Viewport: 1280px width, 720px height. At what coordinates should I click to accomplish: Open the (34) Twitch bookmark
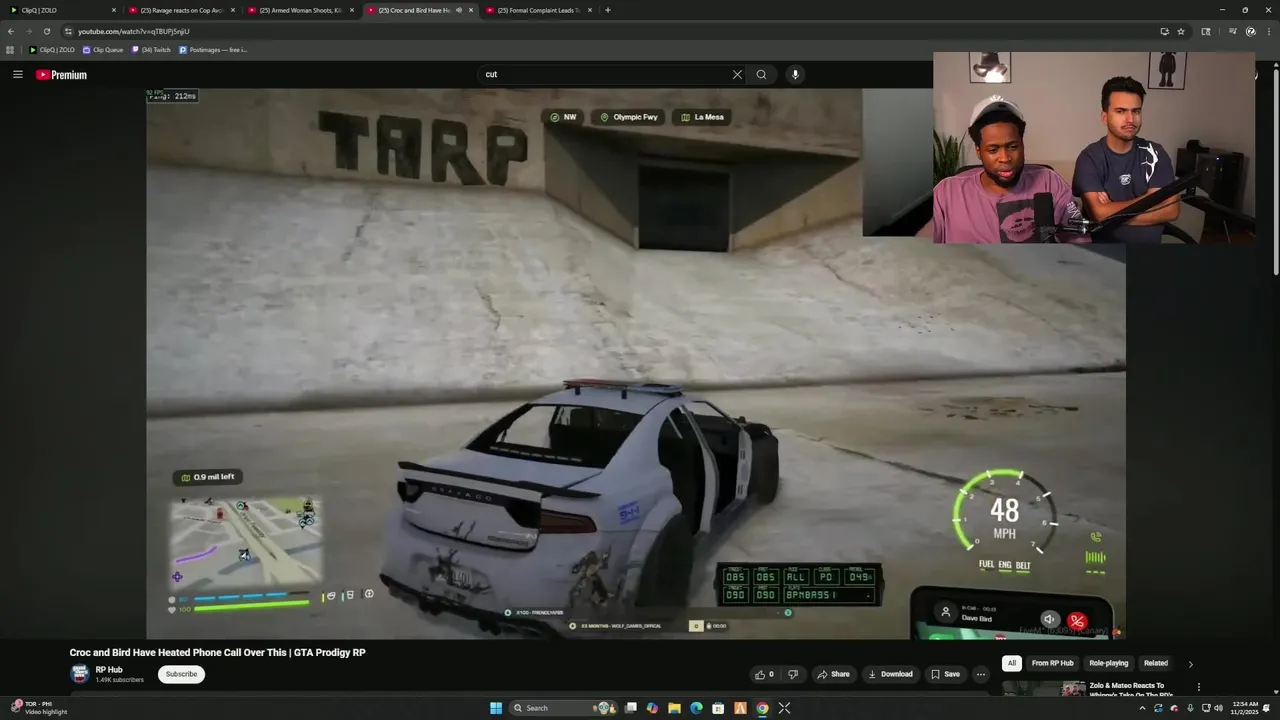(152, 49)
